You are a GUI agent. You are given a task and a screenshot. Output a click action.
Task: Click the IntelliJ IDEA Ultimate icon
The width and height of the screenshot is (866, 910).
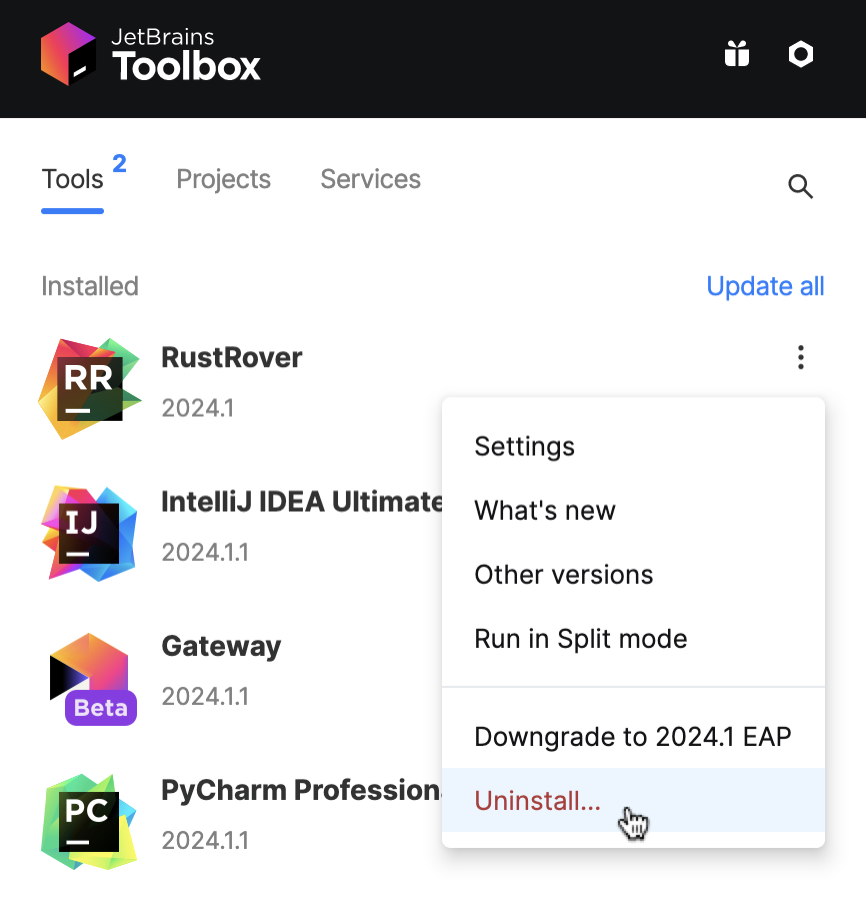click(x=89, y=532)
